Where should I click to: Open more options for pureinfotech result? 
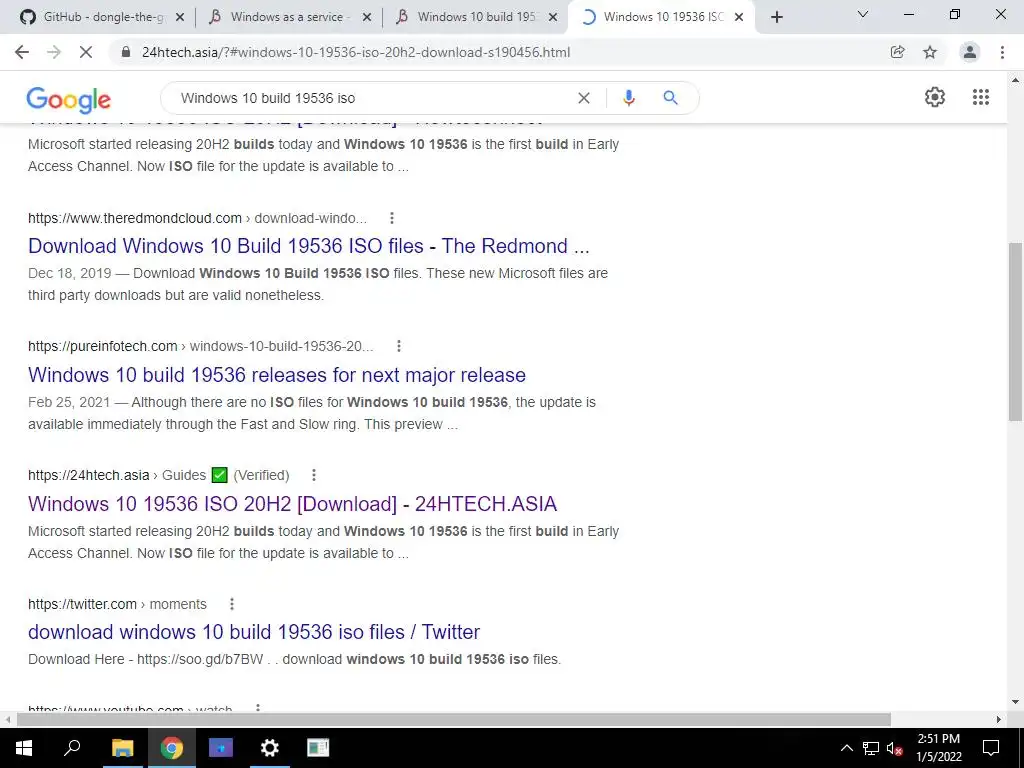(x=398, y=346)
